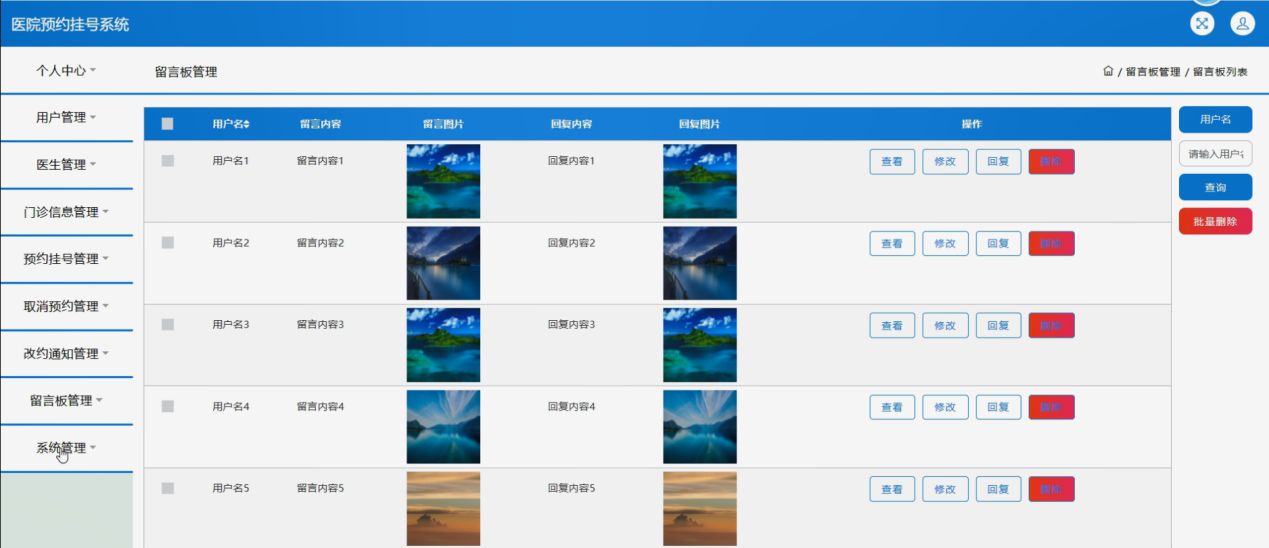This screenshot has height=548, width=1269.
Task: Click the 回复图片 column header
Action: pyautogui.click(x=699, y=124)
